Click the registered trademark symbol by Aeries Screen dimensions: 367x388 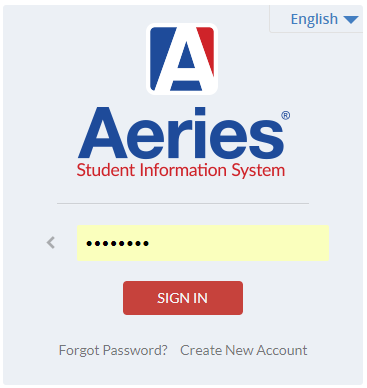(x=286, y=115)
